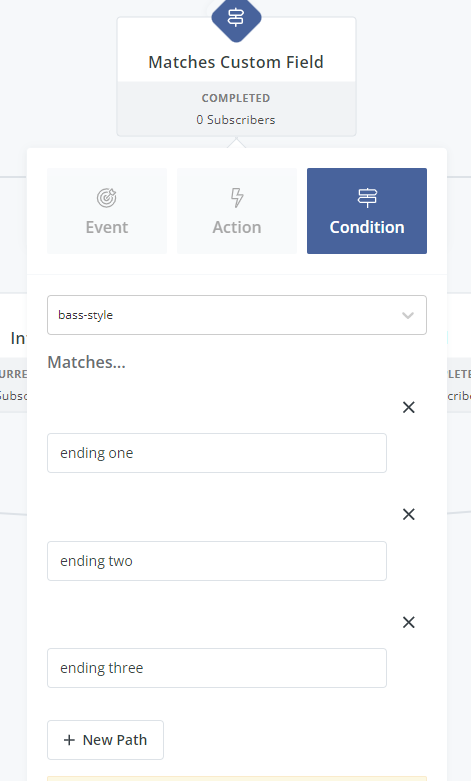Screen dimensions: 471x781
Task: Select the Event target icon
Action: click(107, 198)
